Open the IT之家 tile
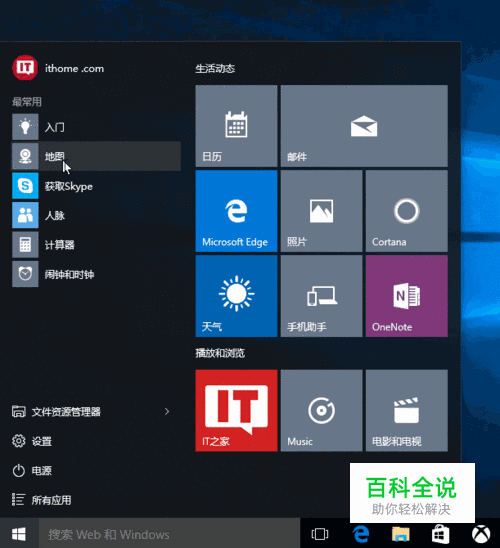 [236, 411]
